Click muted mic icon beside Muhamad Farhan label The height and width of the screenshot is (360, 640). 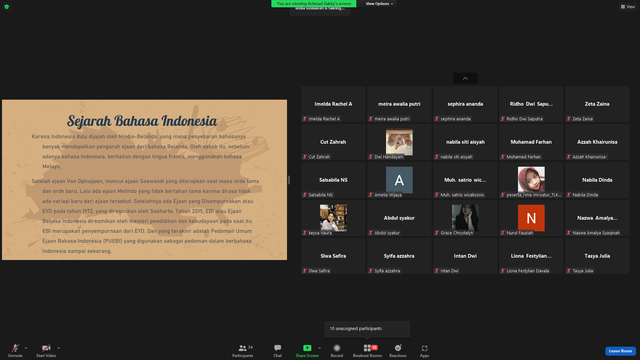pos(502,157)
